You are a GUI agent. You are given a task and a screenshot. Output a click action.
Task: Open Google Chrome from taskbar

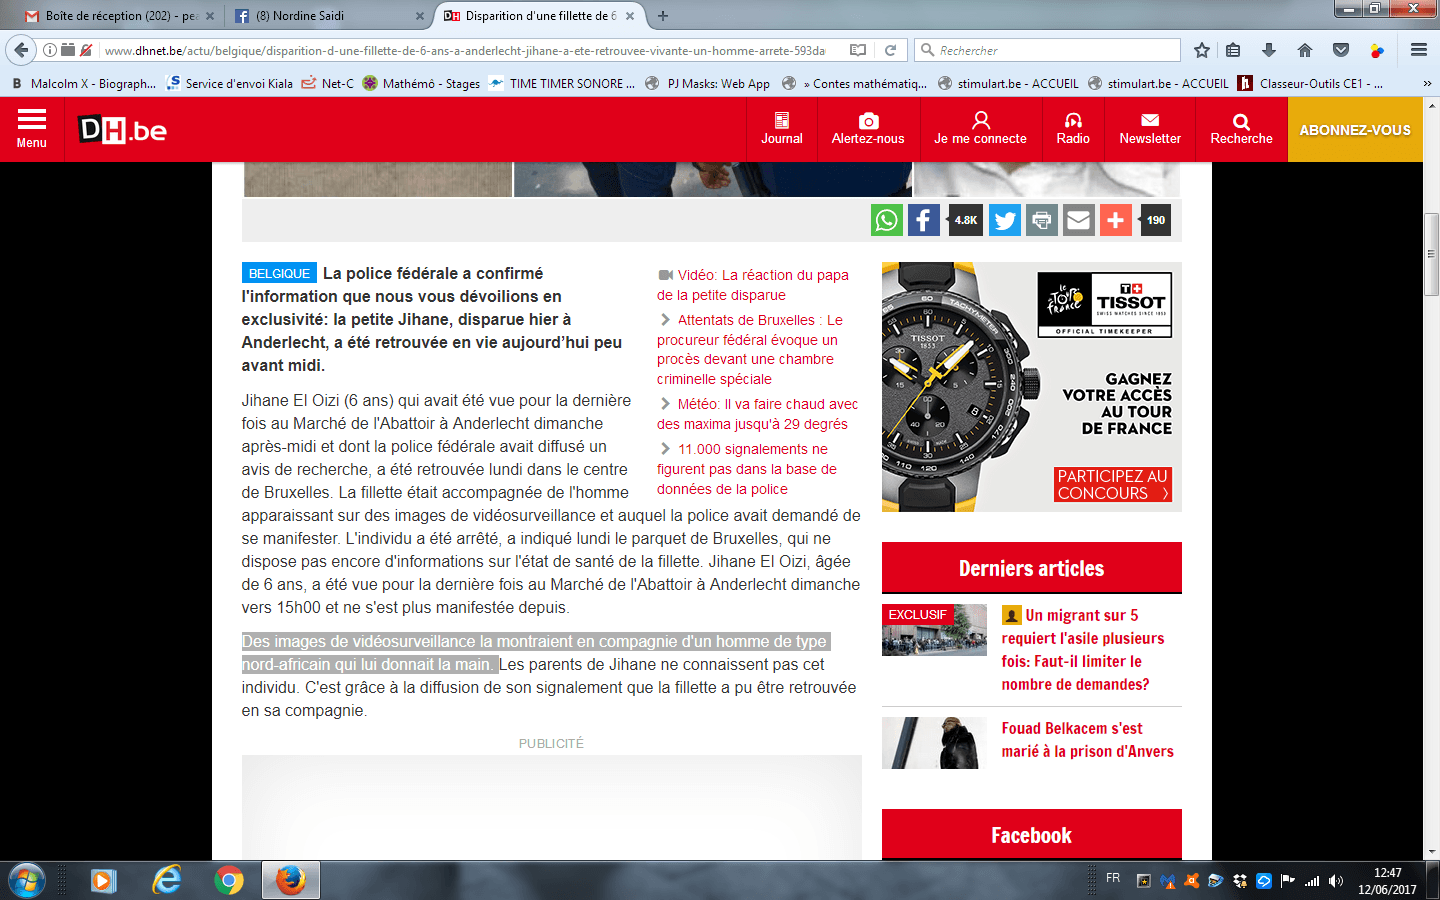[x=229, y=880]
